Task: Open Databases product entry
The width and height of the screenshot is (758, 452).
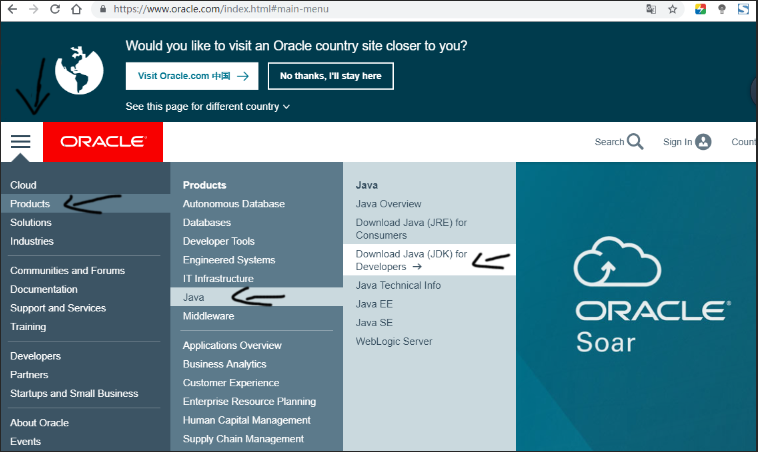Action: click(x=207, y=222)
